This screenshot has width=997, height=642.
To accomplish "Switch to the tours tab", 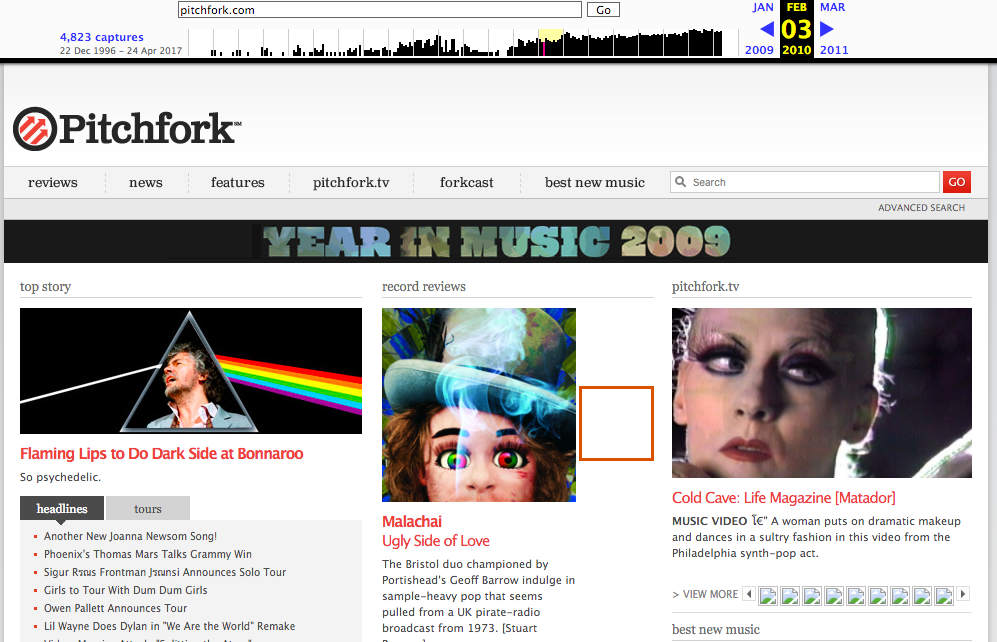I will (x=148, y=509).
